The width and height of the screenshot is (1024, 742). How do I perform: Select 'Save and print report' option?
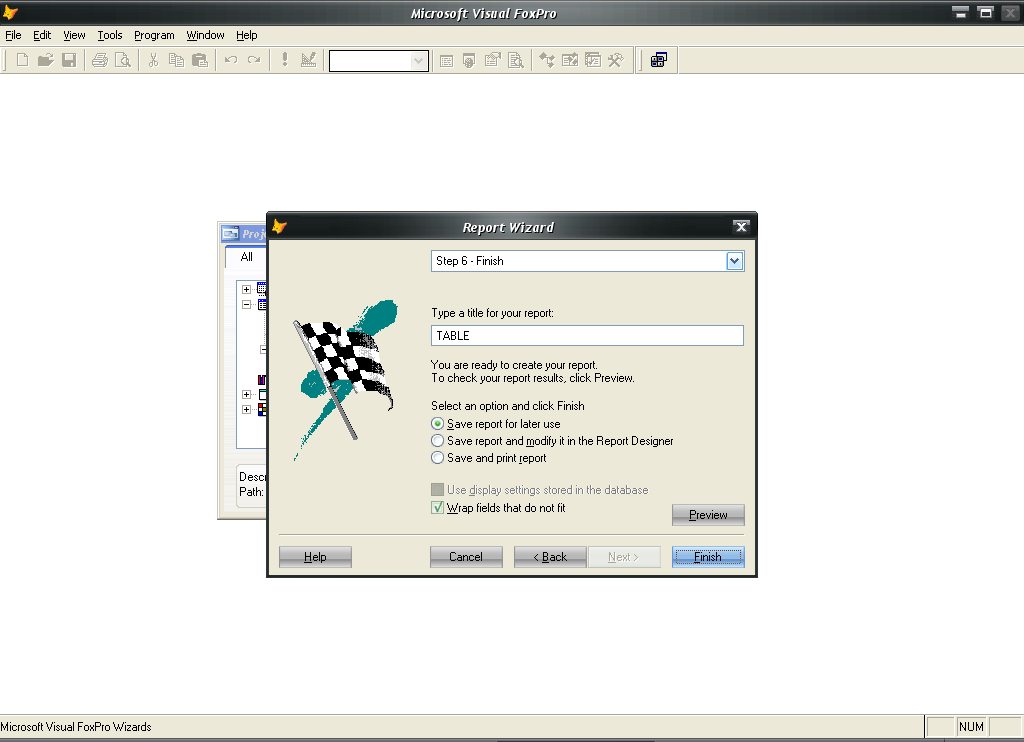coord(438,458)
